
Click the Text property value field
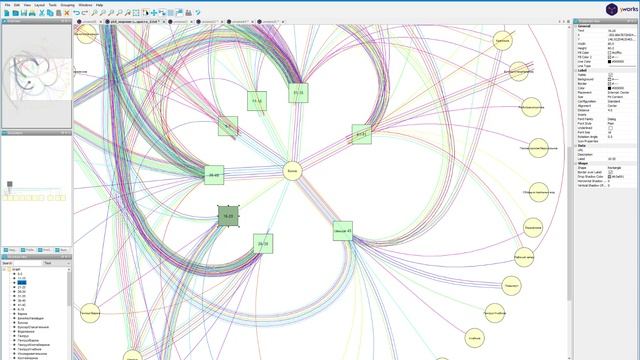(x=622, y=31)
